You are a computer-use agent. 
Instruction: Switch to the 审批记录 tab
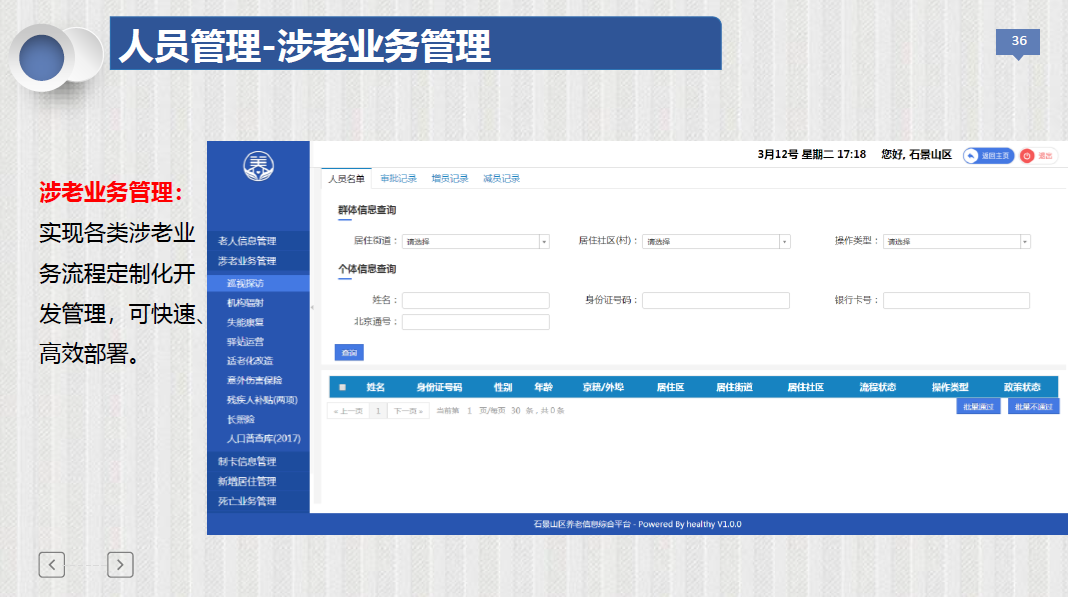click(398, 179)
